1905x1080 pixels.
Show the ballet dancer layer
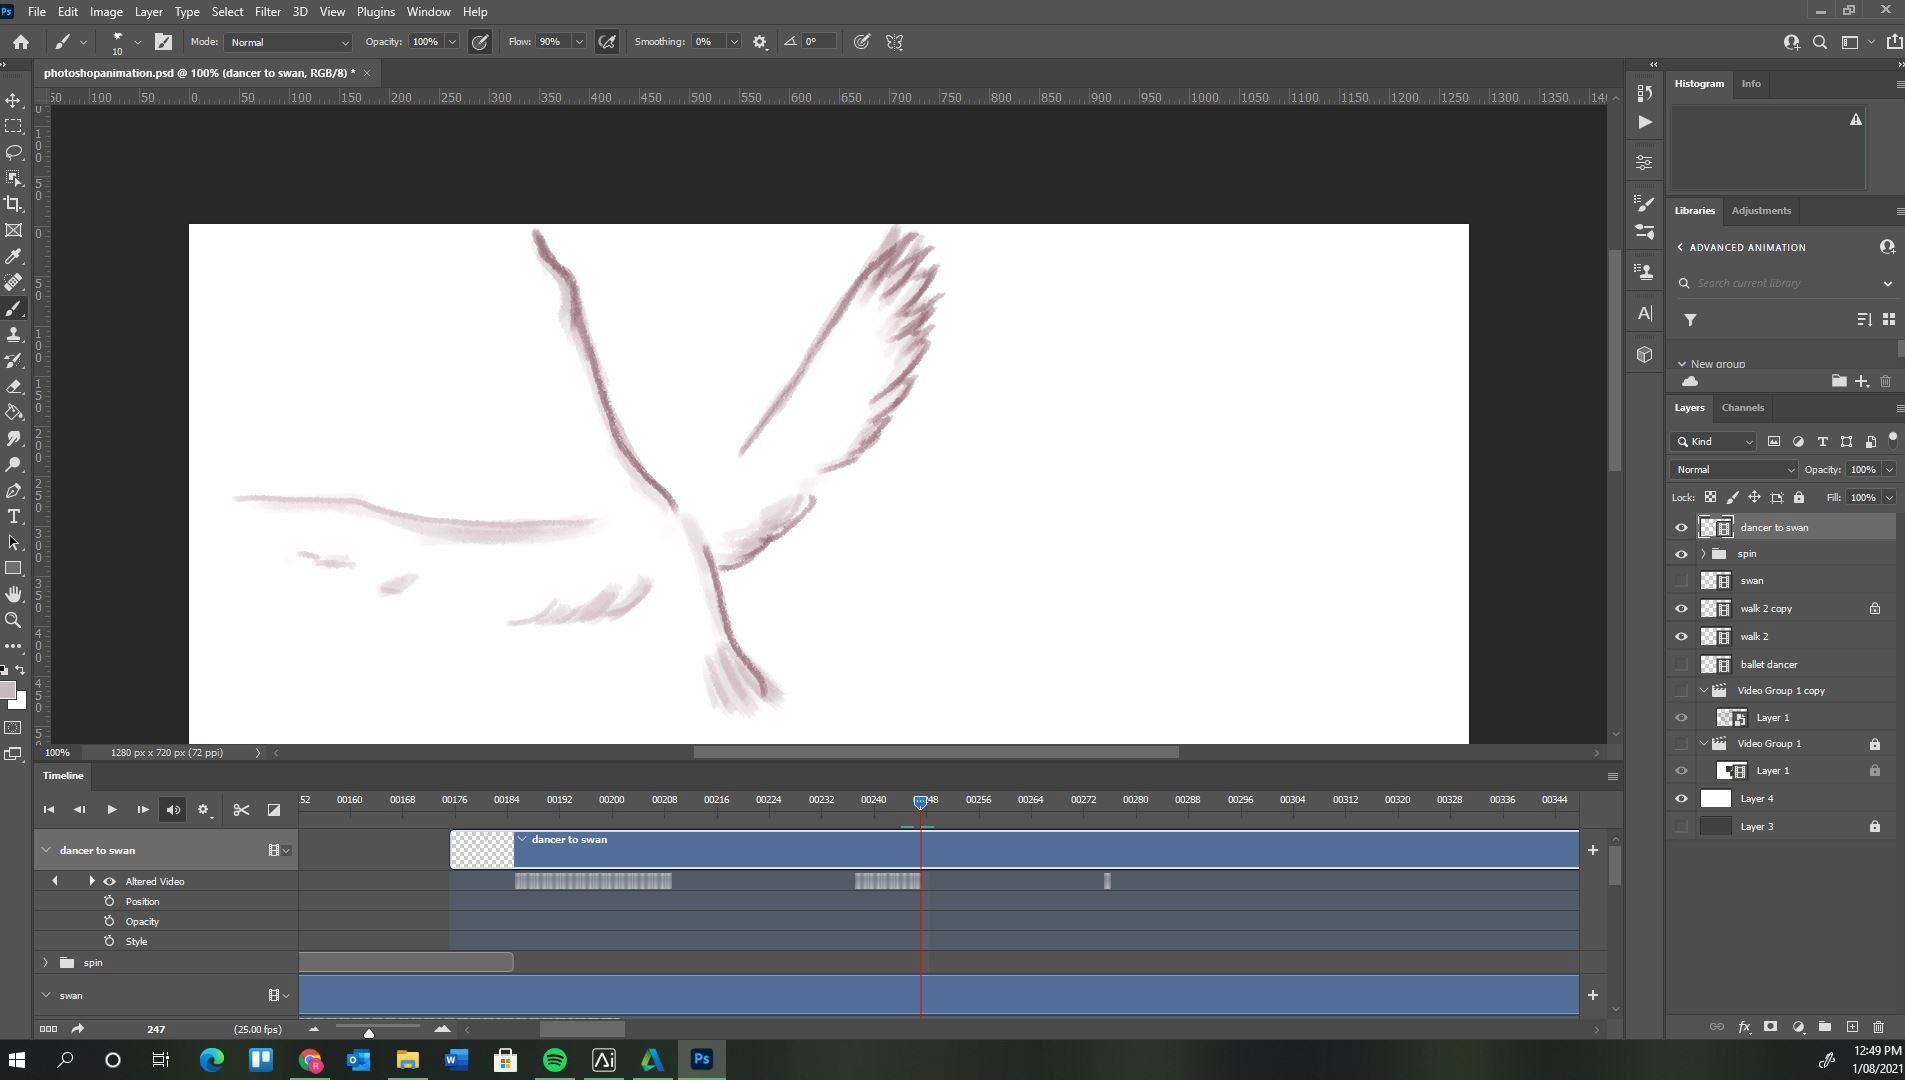coord(1681,665)
